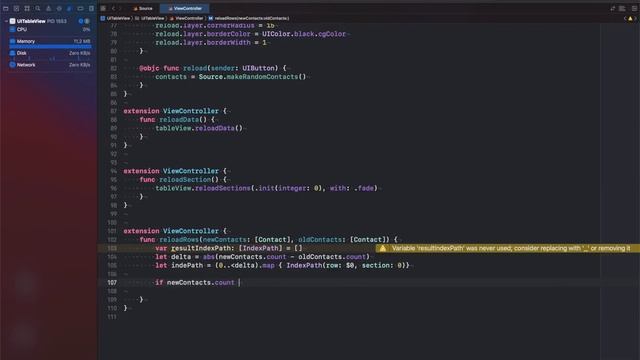Image resolution: width=640 pixels, height=360 pixels.
Task: Open the related items grid menu
Action: pos(103,8)
